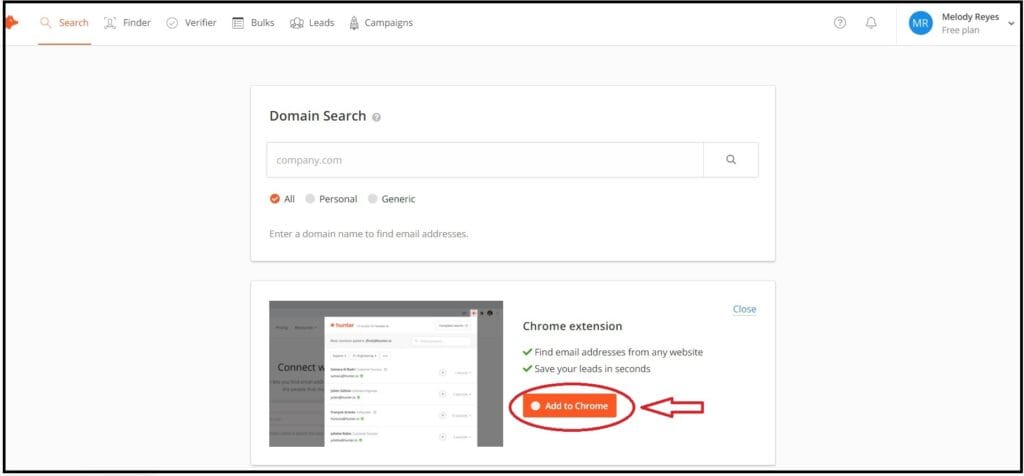Click the Domain Search heading
1024x476 pixels.
click(x=317, y=116)
